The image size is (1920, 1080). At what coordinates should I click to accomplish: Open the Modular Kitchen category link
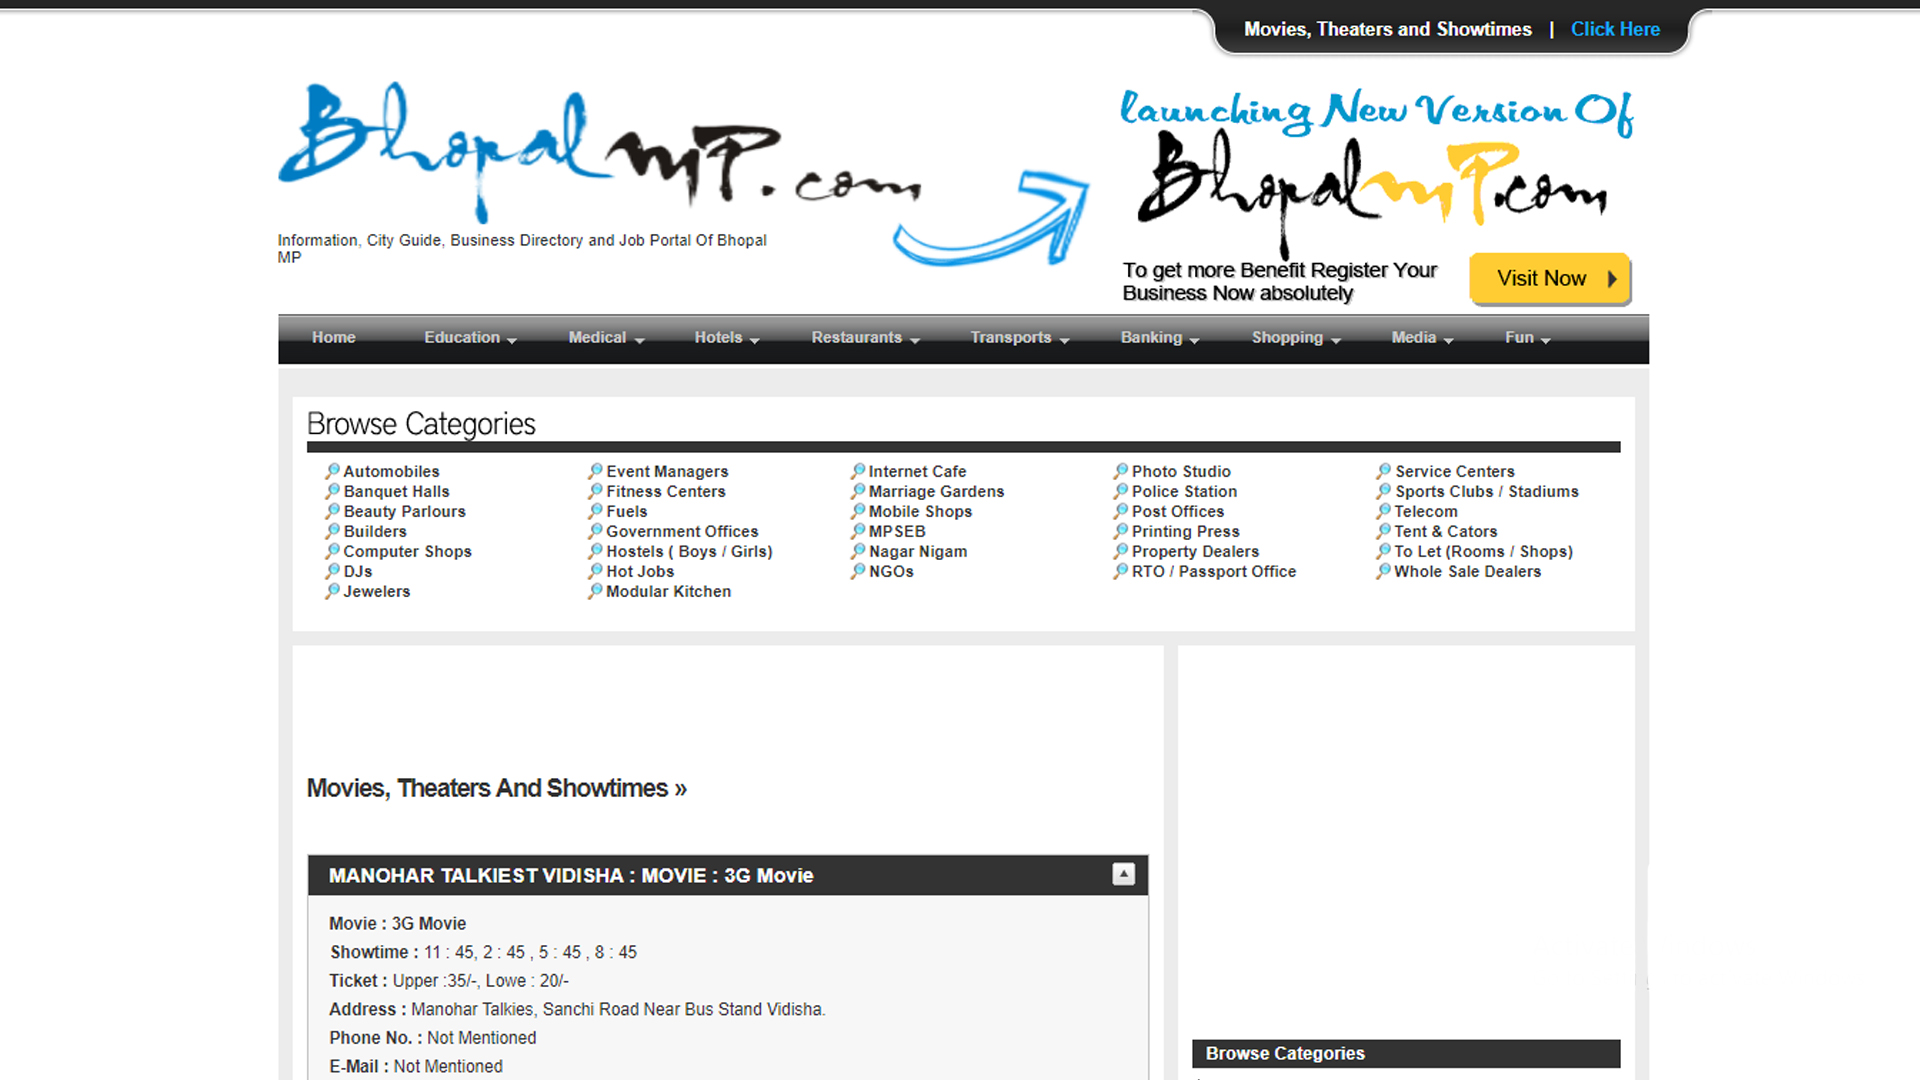tap(668, 591)
